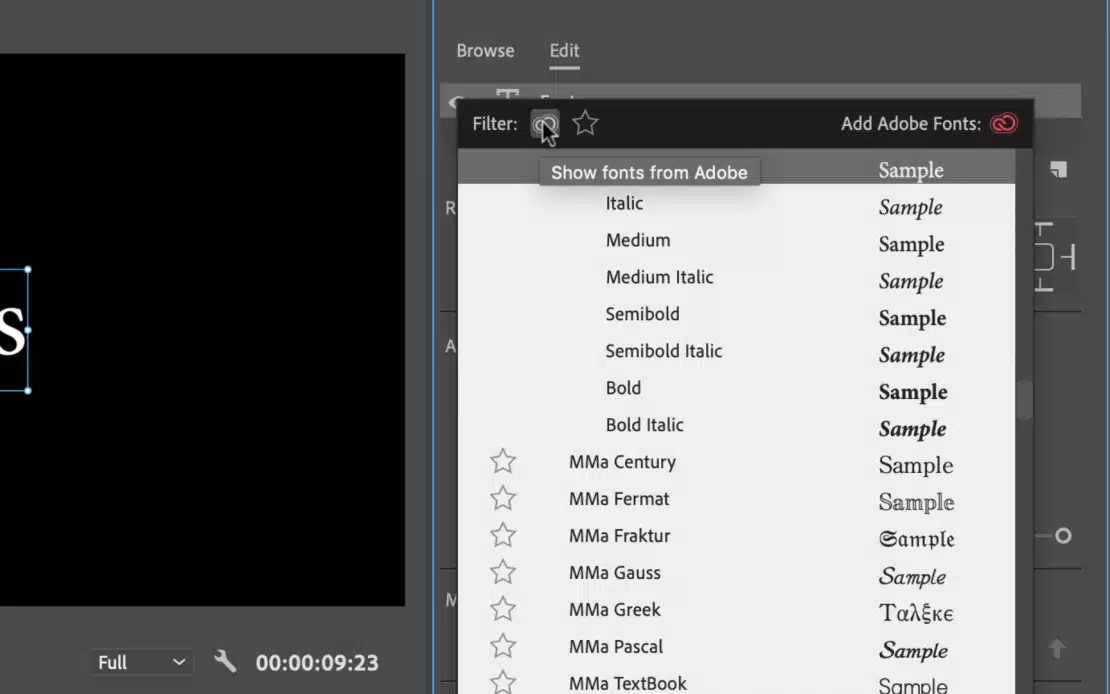Switch to the Edit tab
The height and width of the screenshot is (694, 1110).
coord(564,51)
